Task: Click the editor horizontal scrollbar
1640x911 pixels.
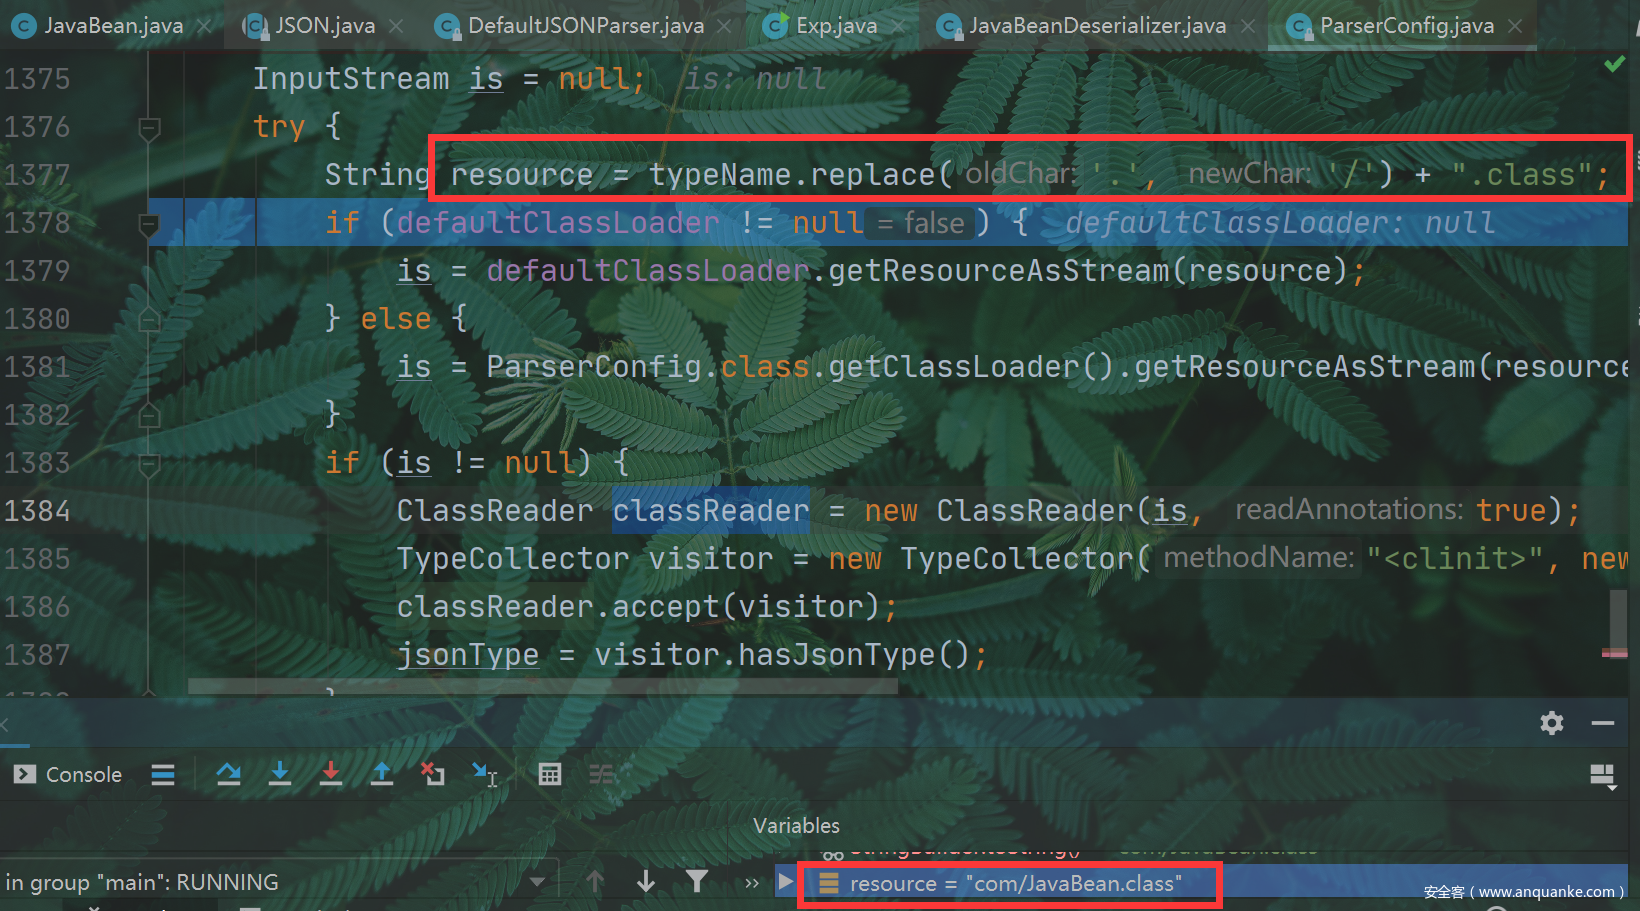Action: [x=542, y=687]
